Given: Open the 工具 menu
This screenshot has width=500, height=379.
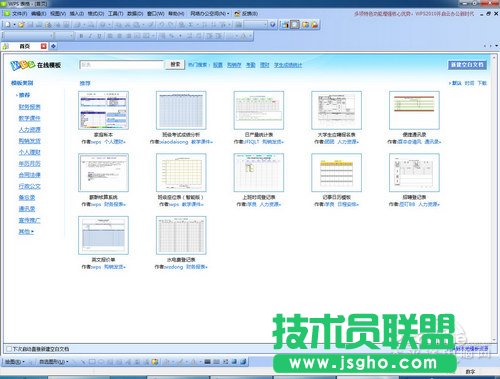Looking at the screenshot, I should click(116, 14).
